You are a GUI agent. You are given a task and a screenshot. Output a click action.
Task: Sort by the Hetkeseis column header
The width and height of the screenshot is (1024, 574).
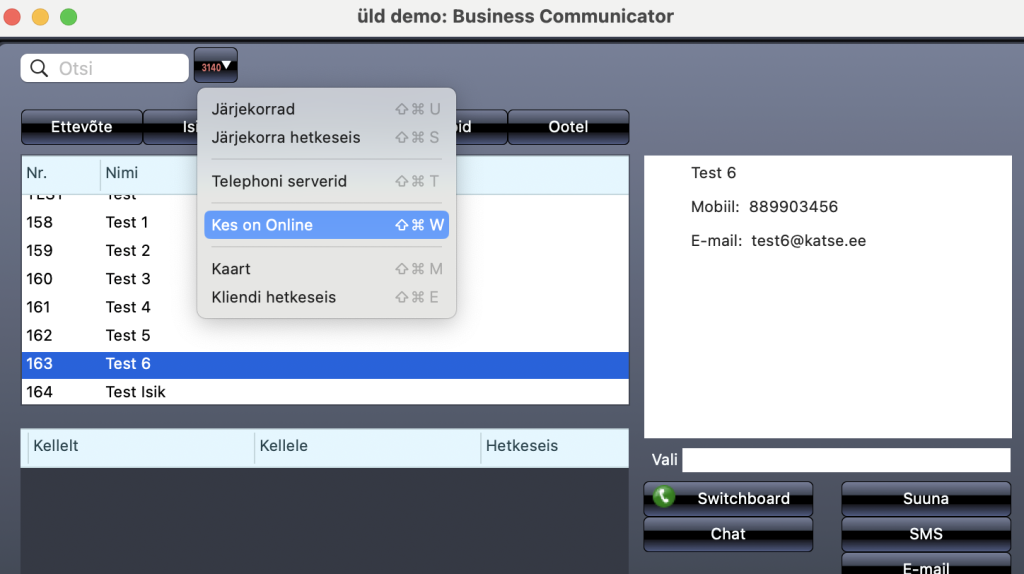pyautogui.click(x=521, y=446)
